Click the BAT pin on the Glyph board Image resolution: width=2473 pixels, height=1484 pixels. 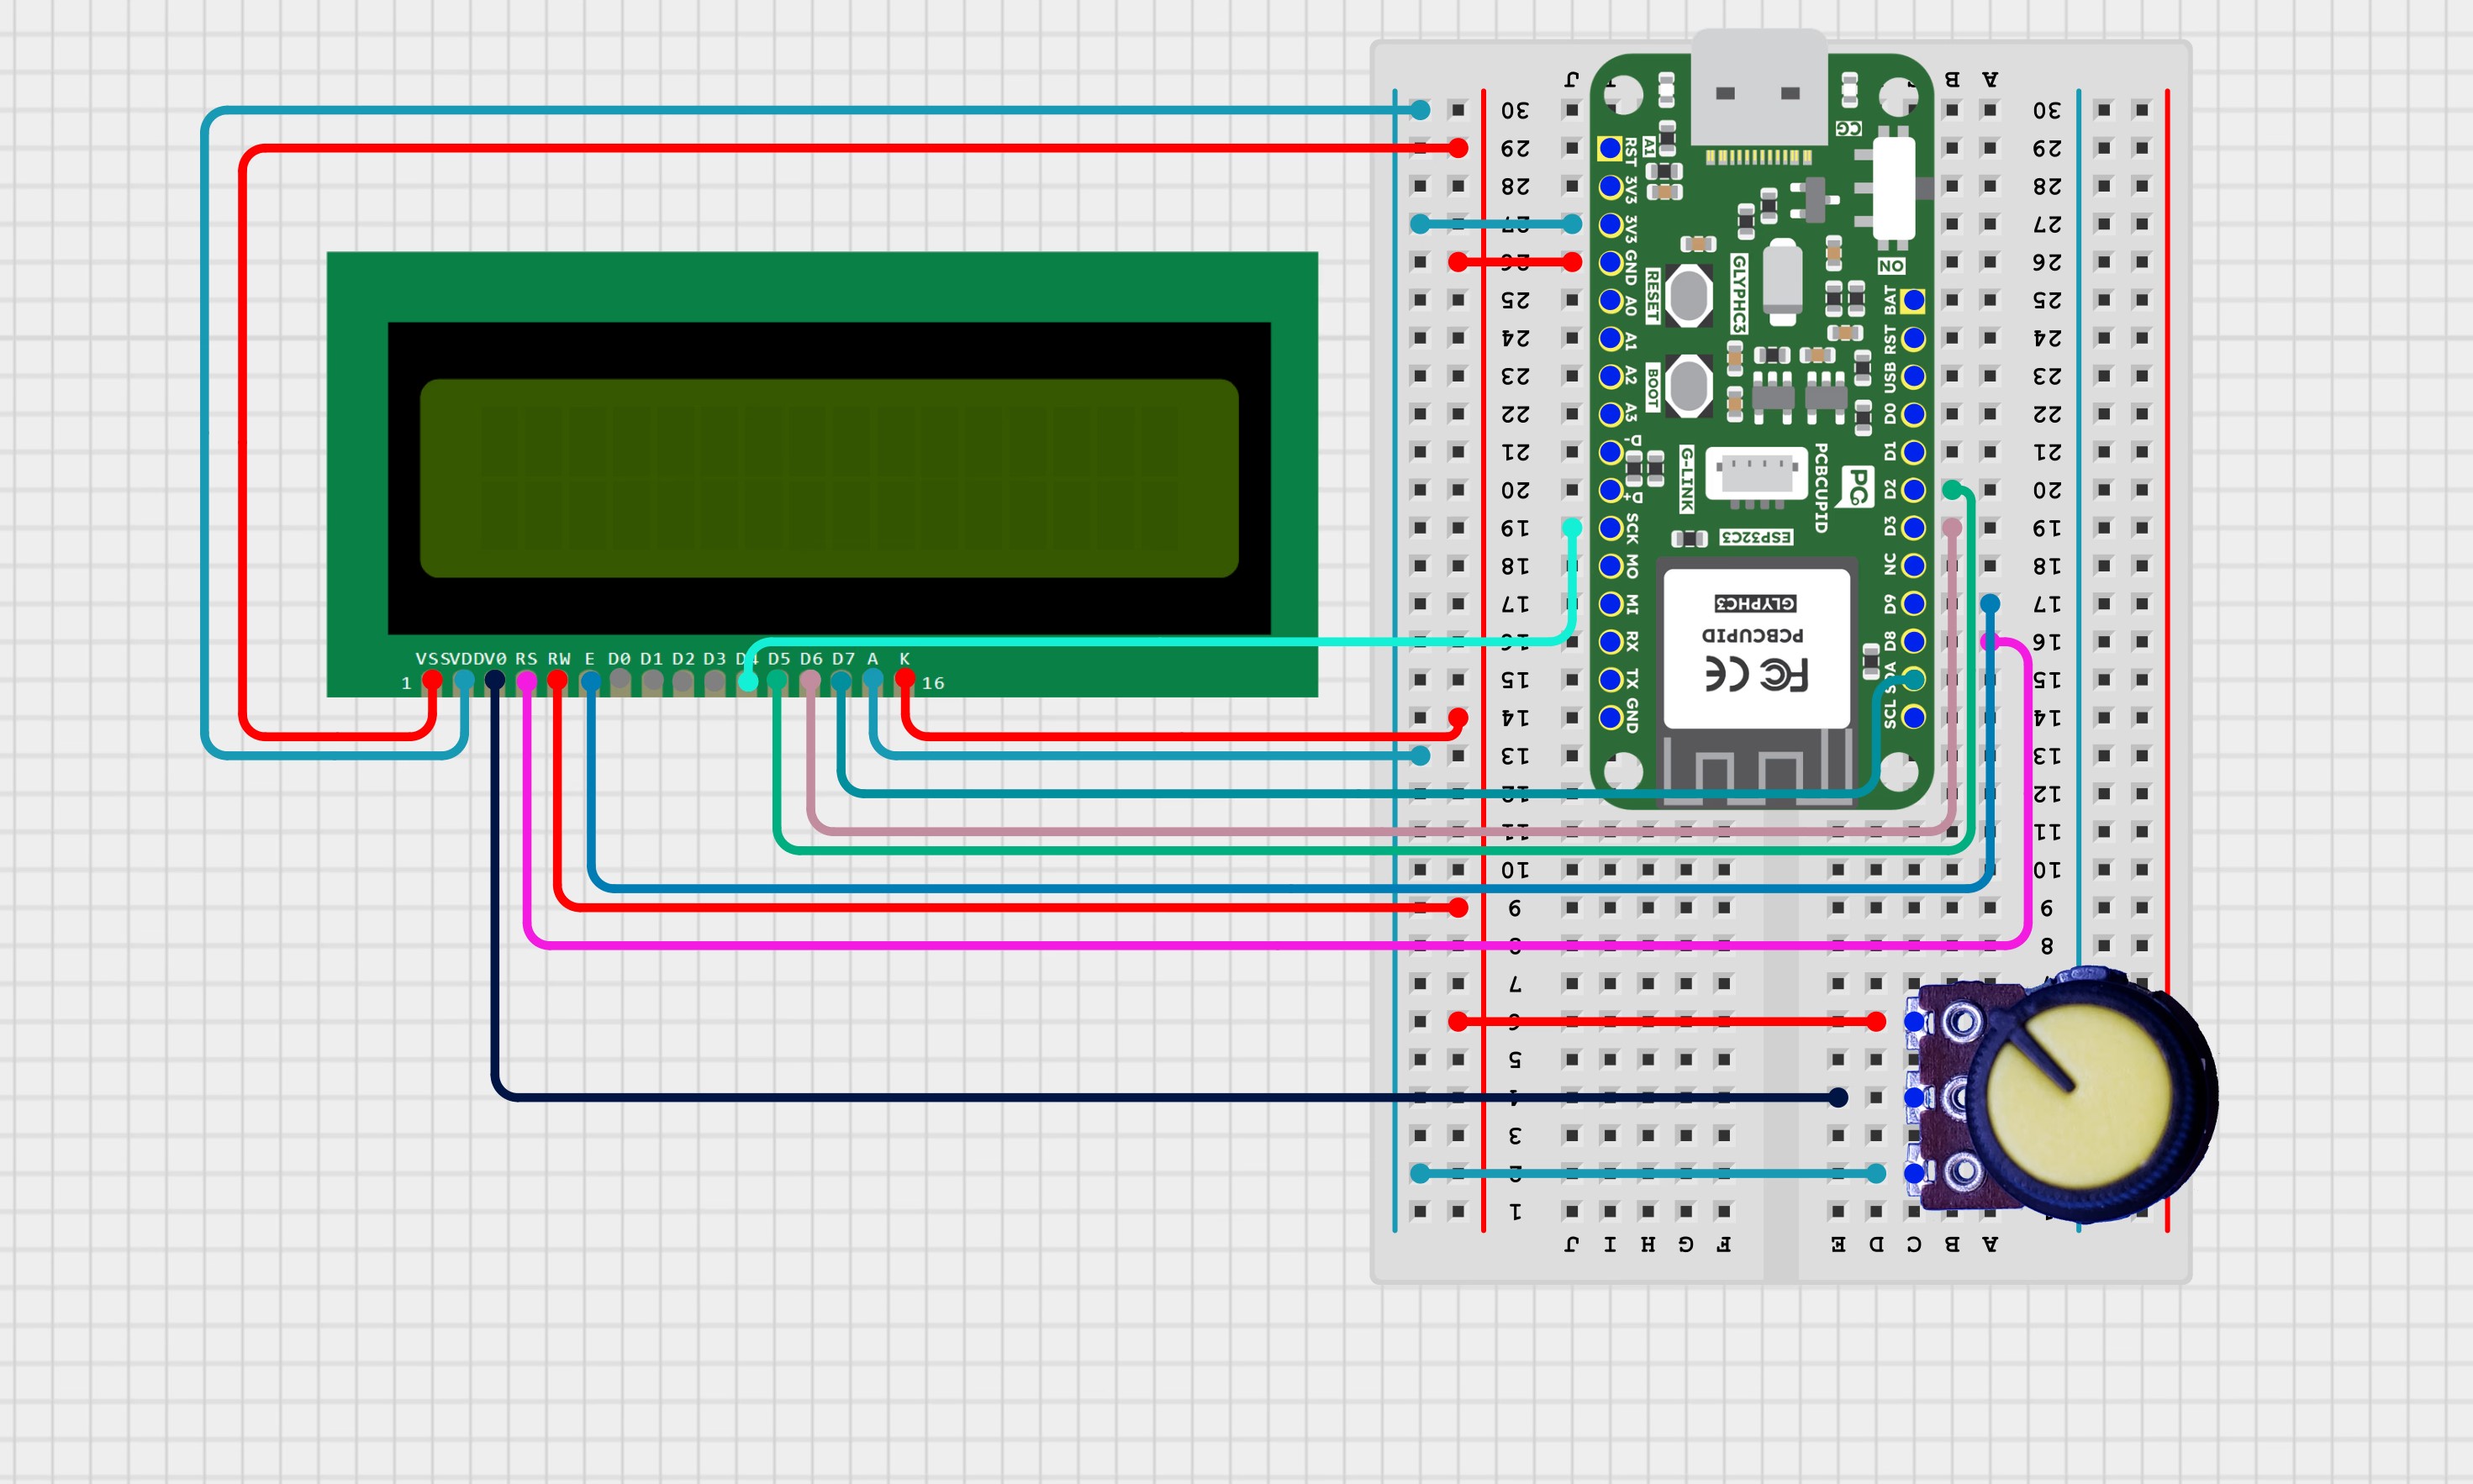(1913, 300)
